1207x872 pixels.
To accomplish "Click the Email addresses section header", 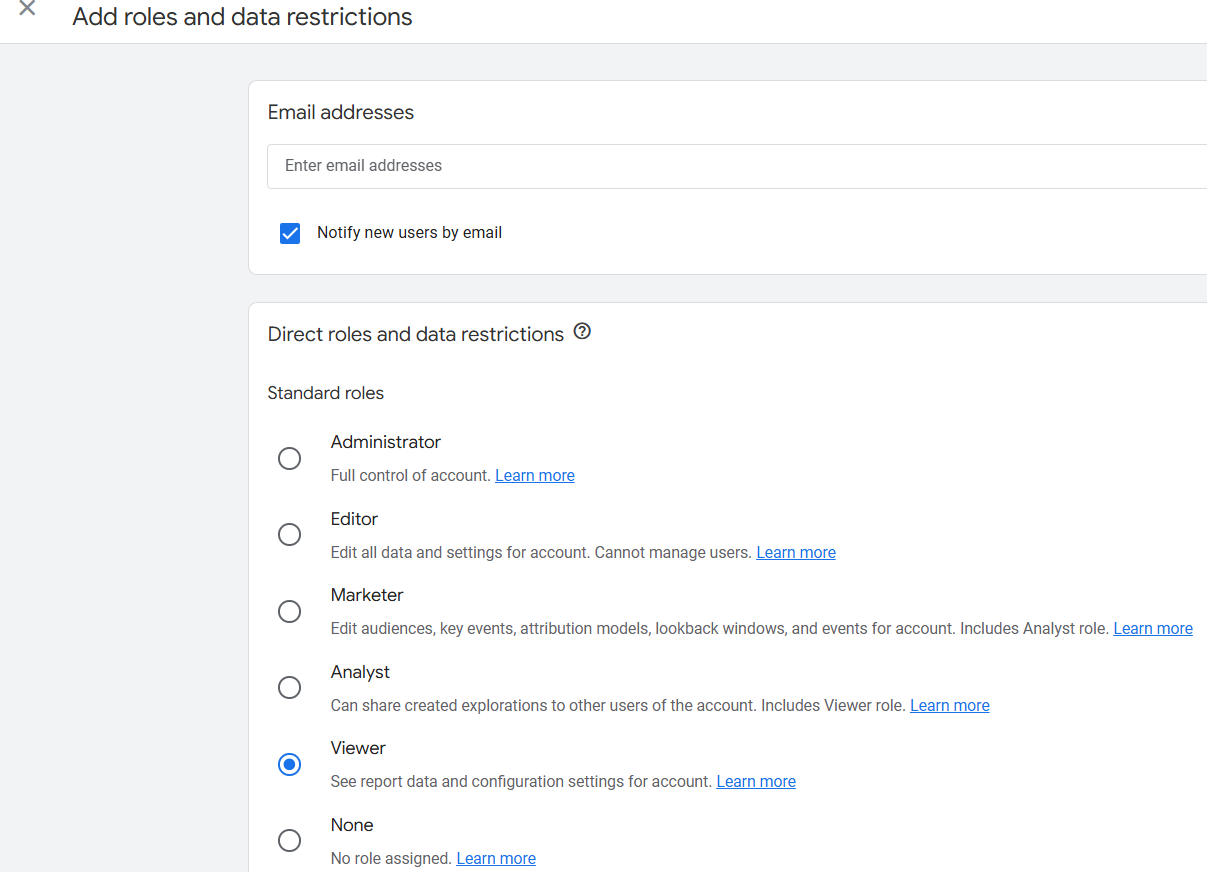I will click(340, 112).
